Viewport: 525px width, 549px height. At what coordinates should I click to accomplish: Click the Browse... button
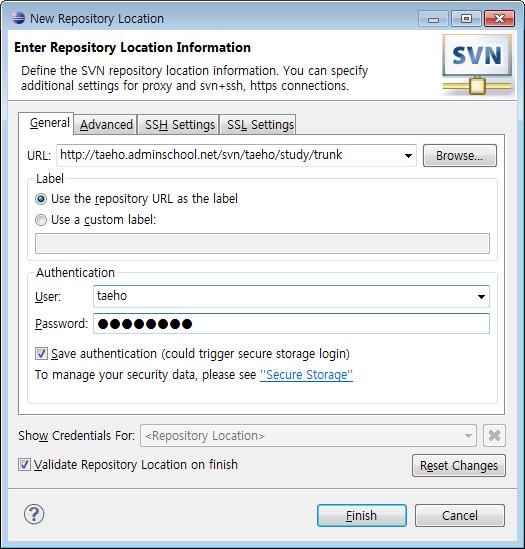(460, 155)
